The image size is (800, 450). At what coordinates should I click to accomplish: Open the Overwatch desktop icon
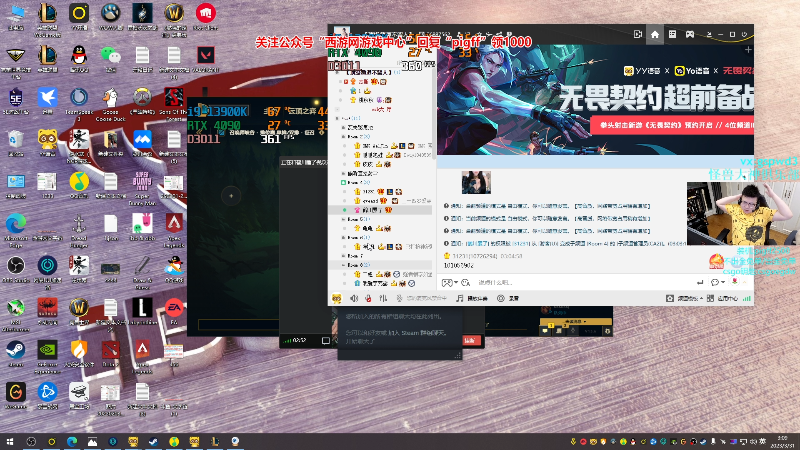[x=142, y=101]
